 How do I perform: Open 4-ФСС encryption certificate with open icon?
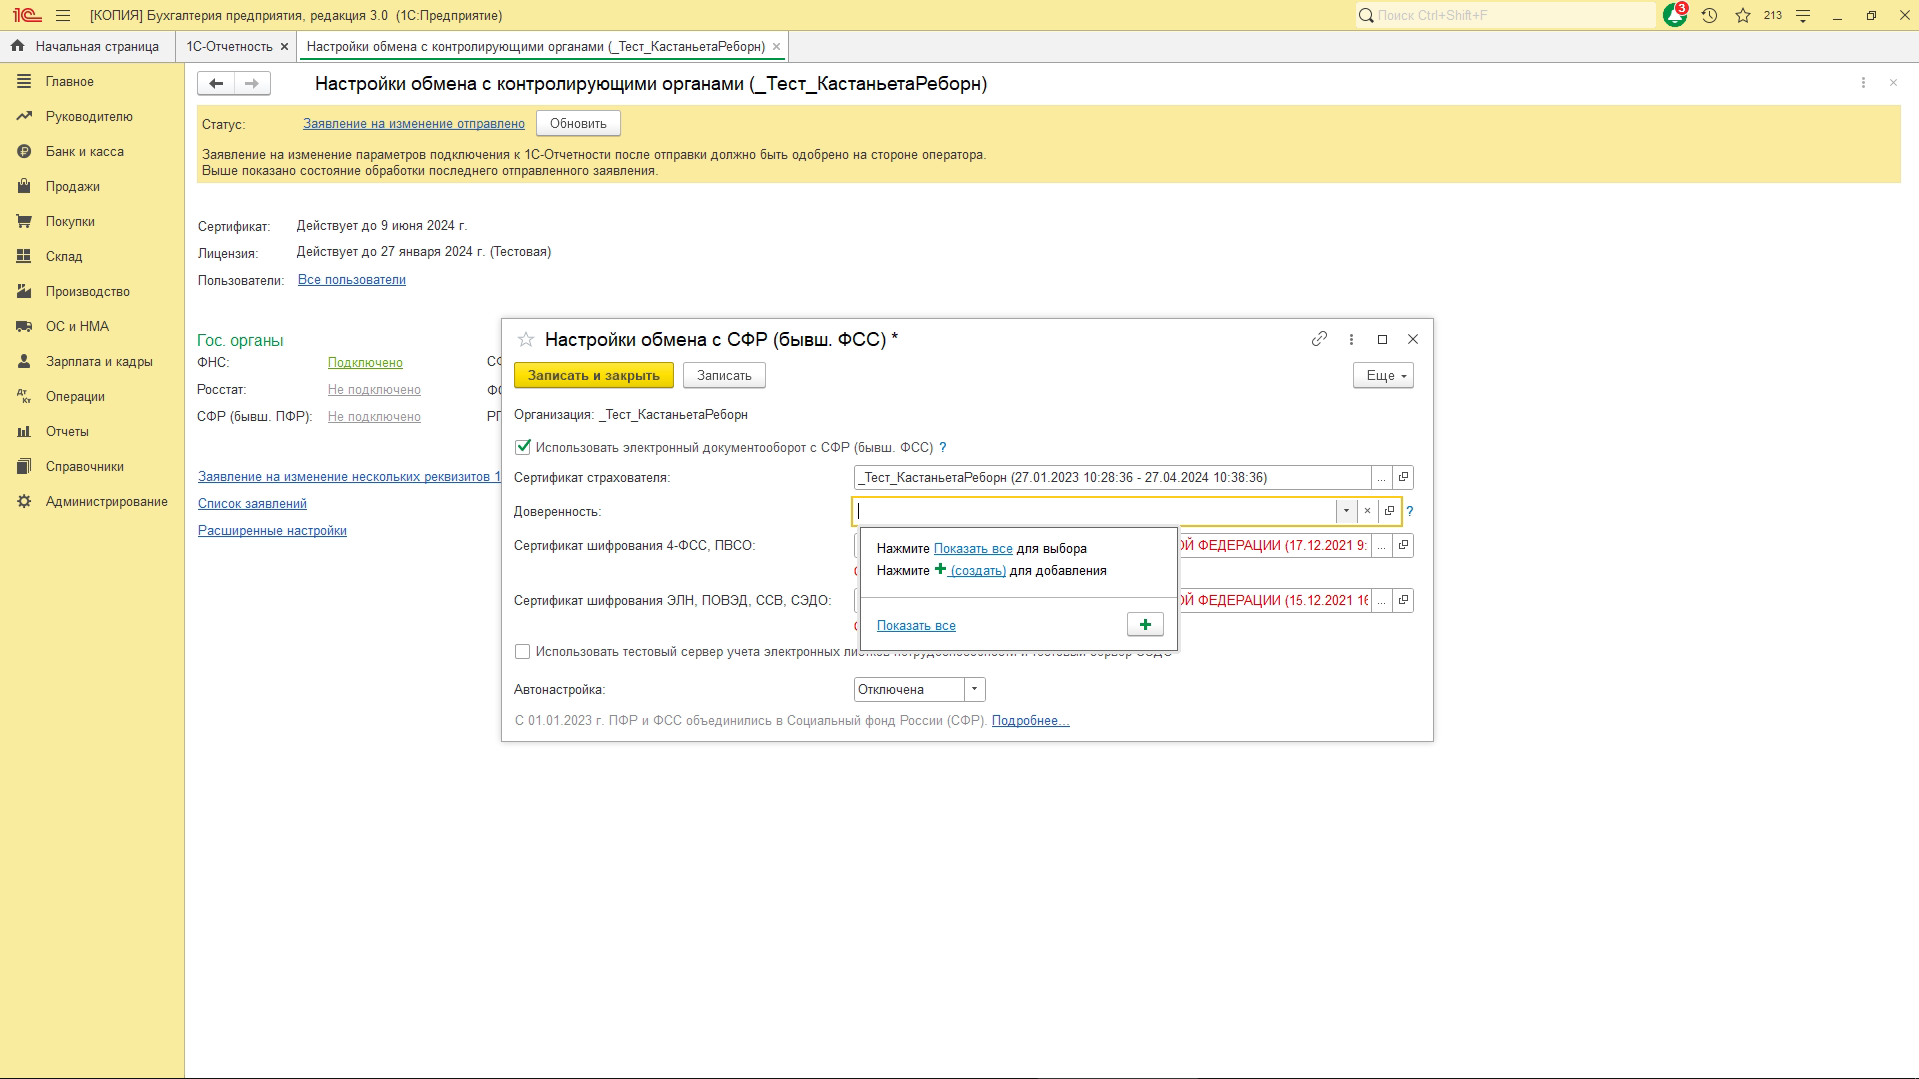[x=1403, y=546]
